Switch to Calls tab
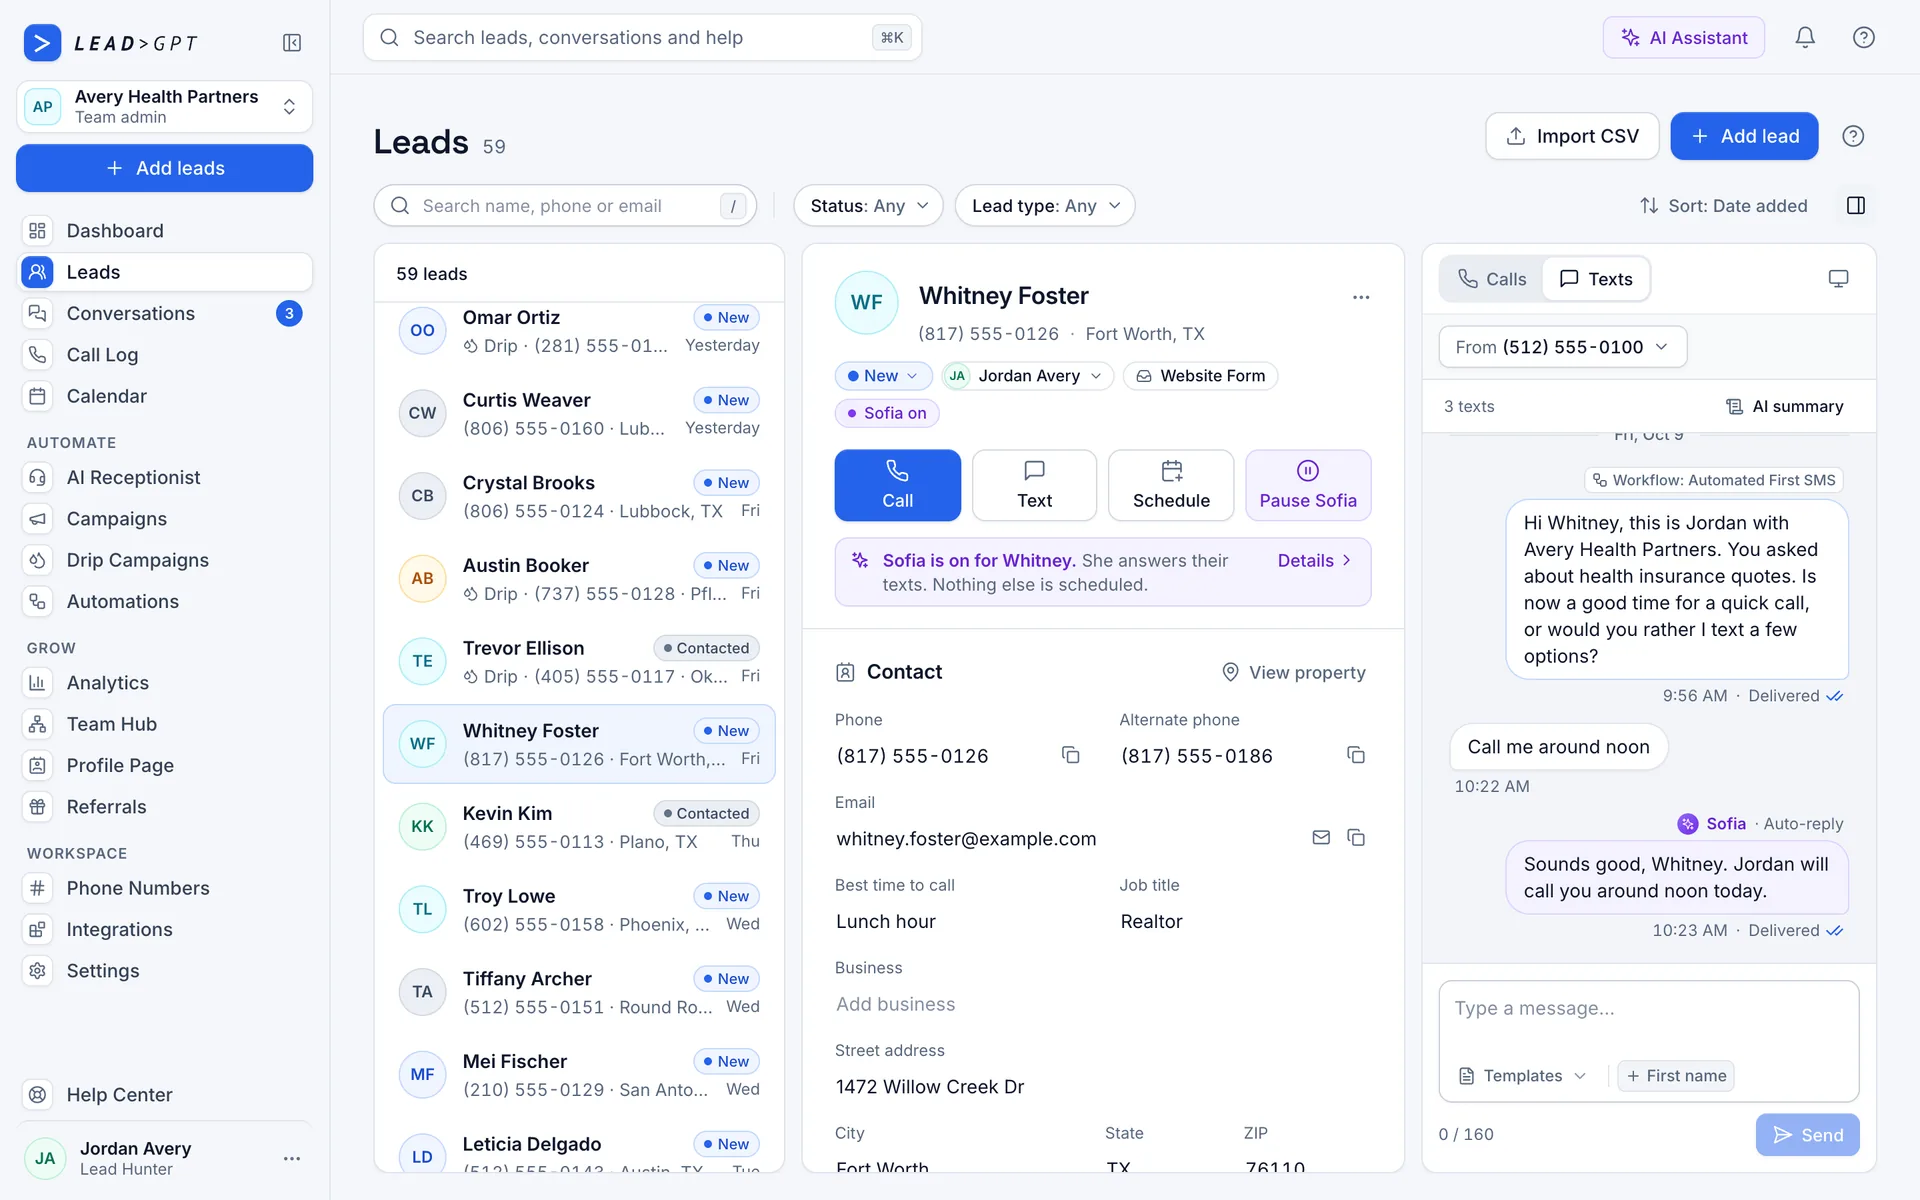 pos(1492,279)
